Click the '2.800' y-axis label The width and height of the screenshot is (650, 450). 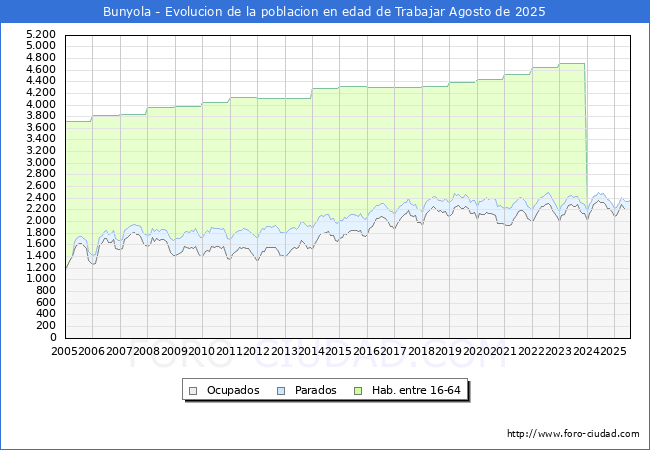(41, 174)
